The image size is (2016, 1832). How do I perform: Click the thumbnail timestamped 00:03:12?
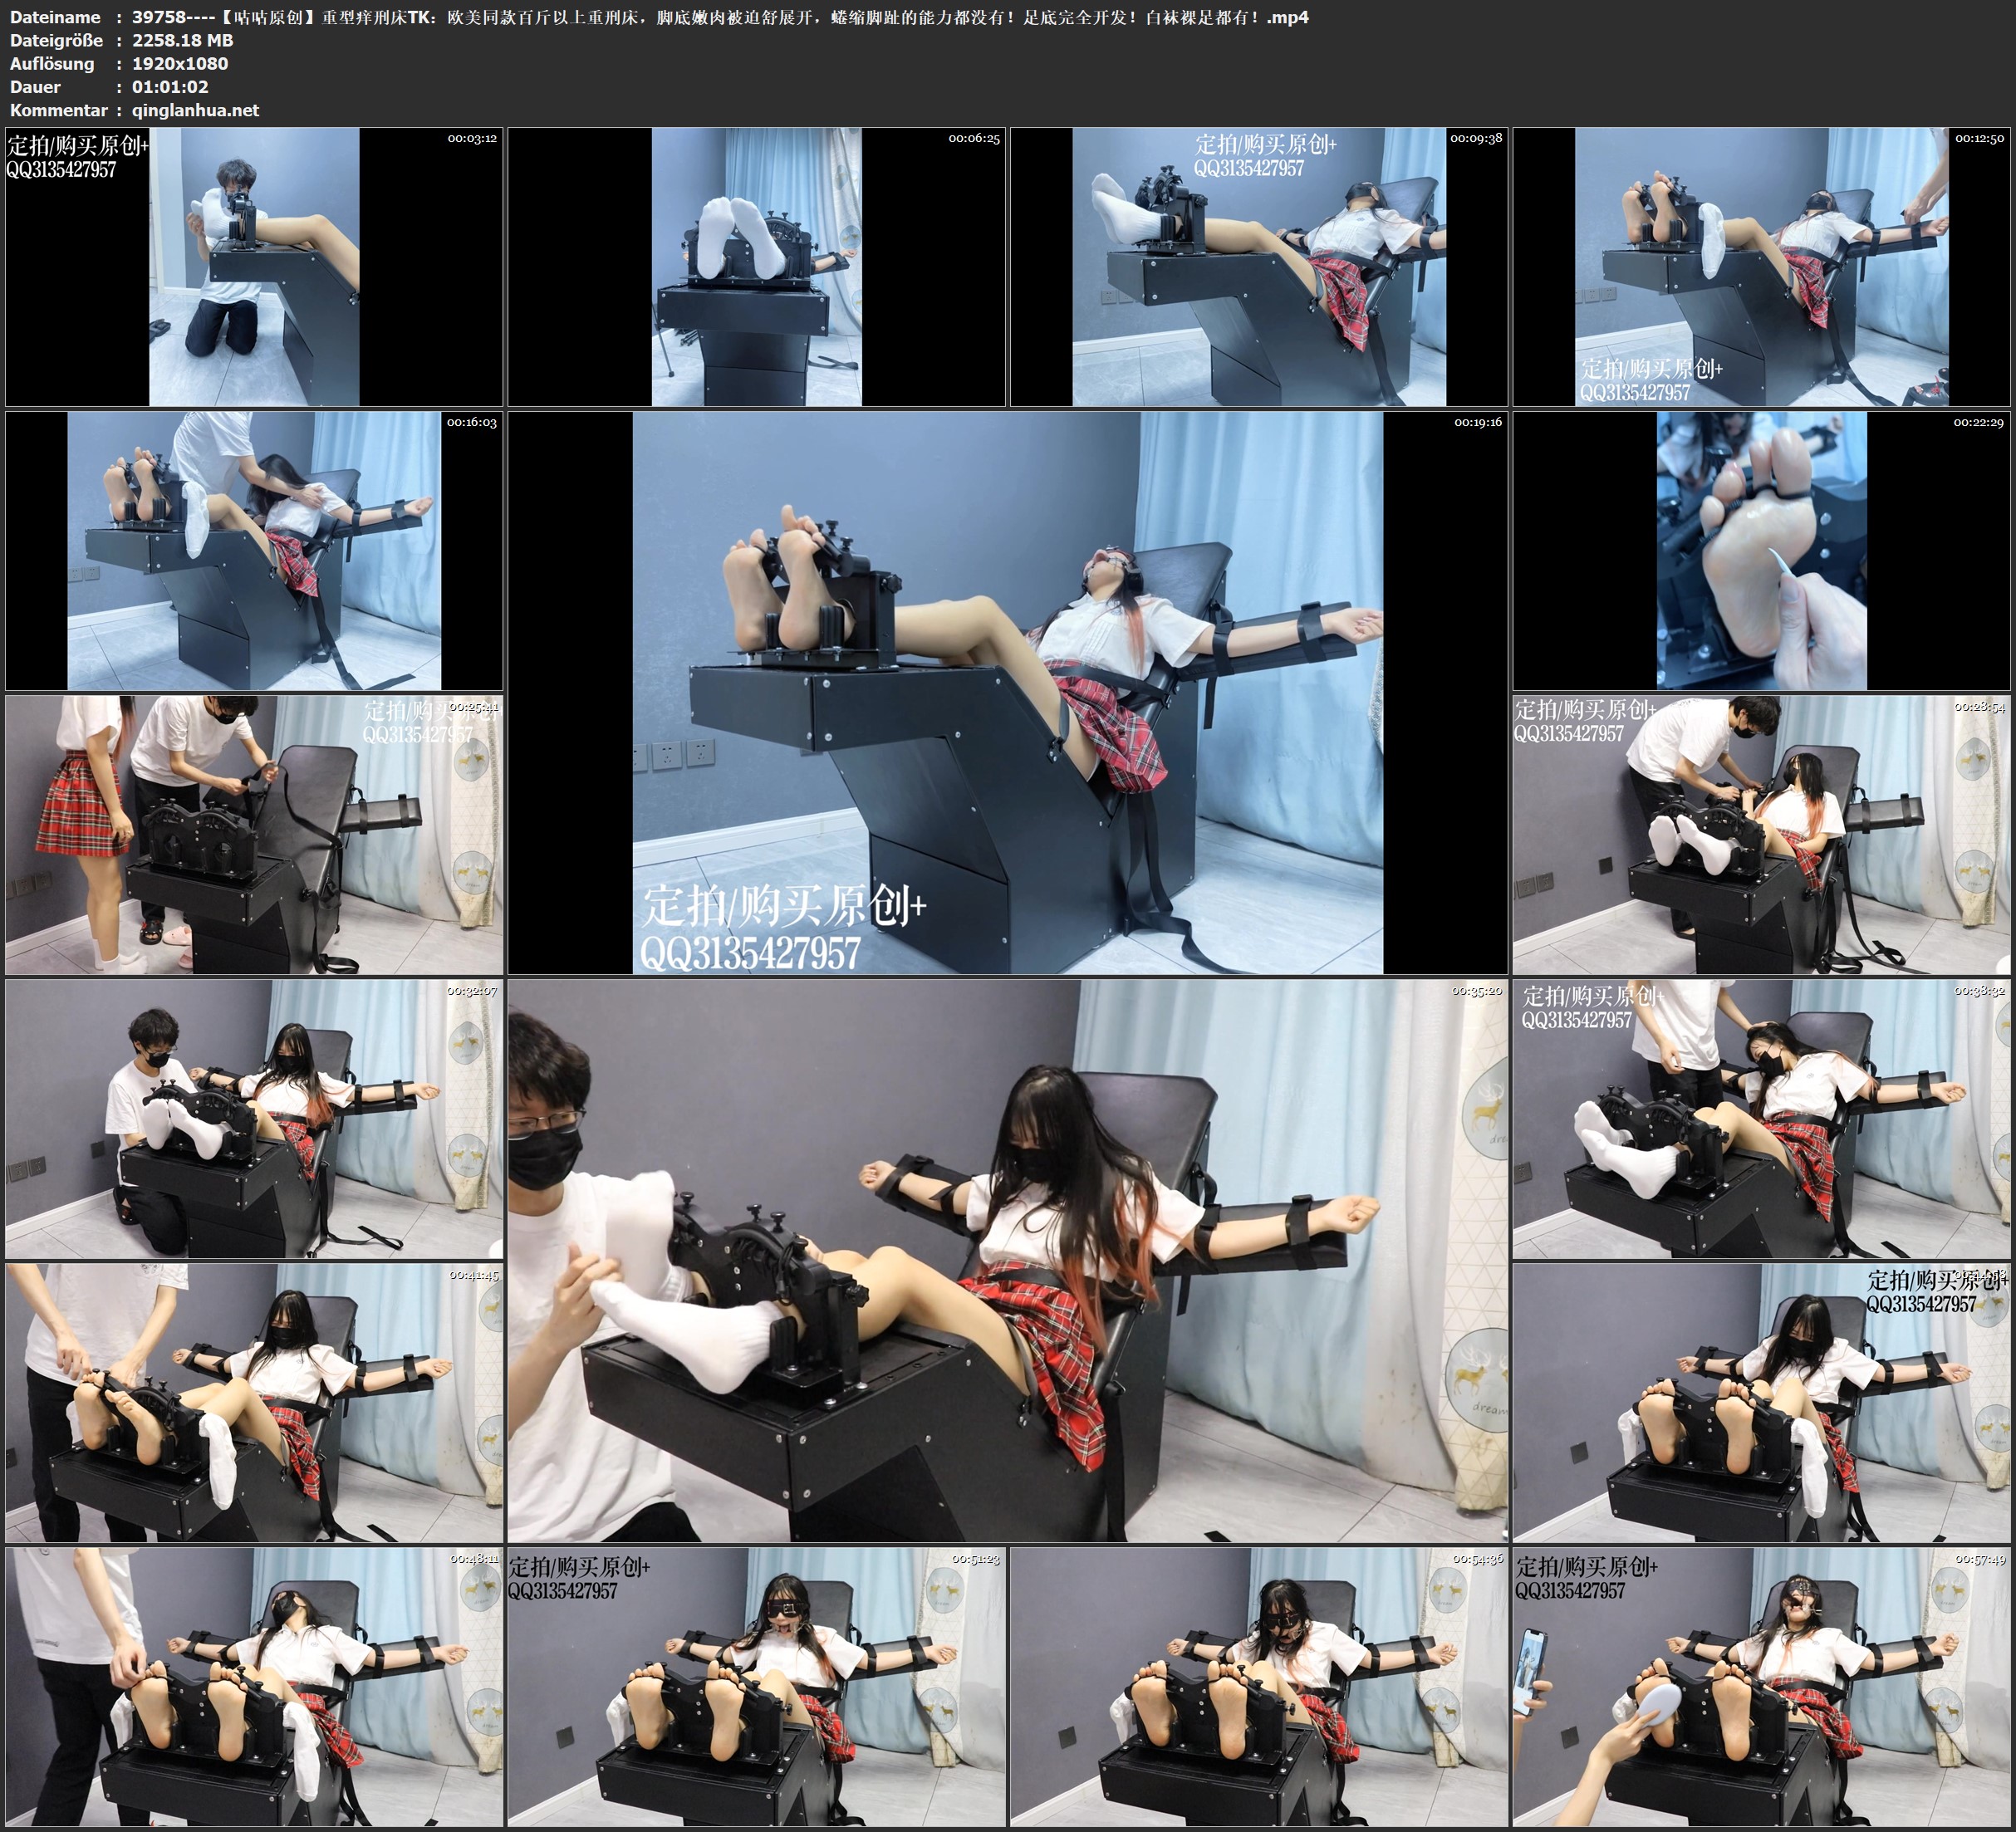point(254,267)
